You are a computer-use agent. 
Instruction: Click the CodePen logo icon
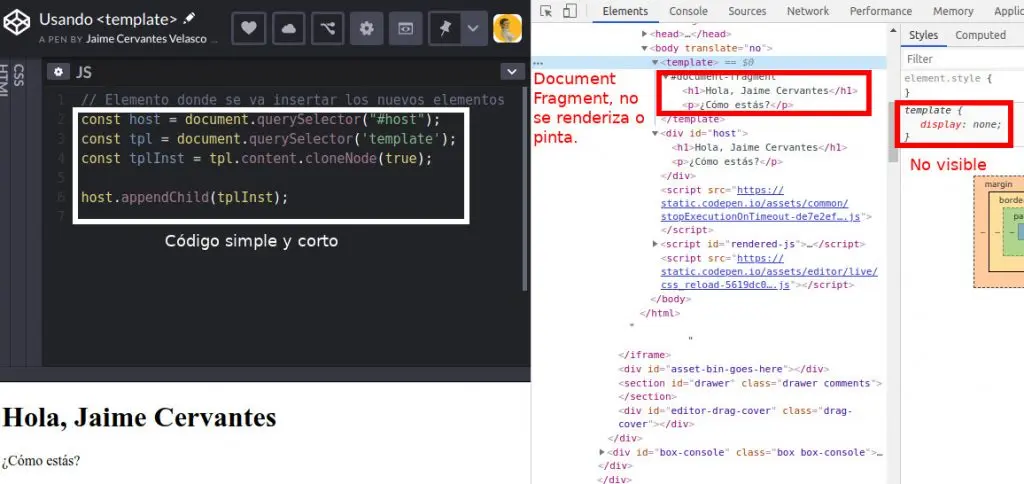(x=16, y=23)
